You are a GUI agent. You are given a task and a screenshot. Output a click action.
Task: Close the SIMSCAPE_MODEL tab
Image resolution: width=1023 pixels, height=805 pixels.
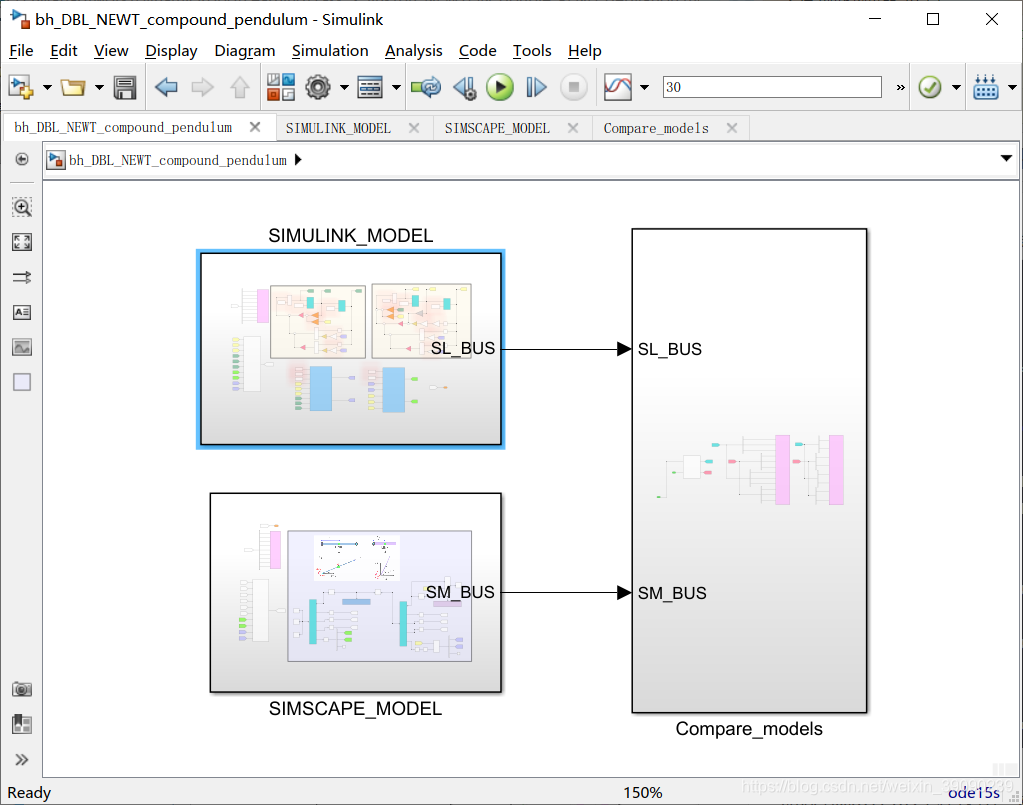coord(573,129)
